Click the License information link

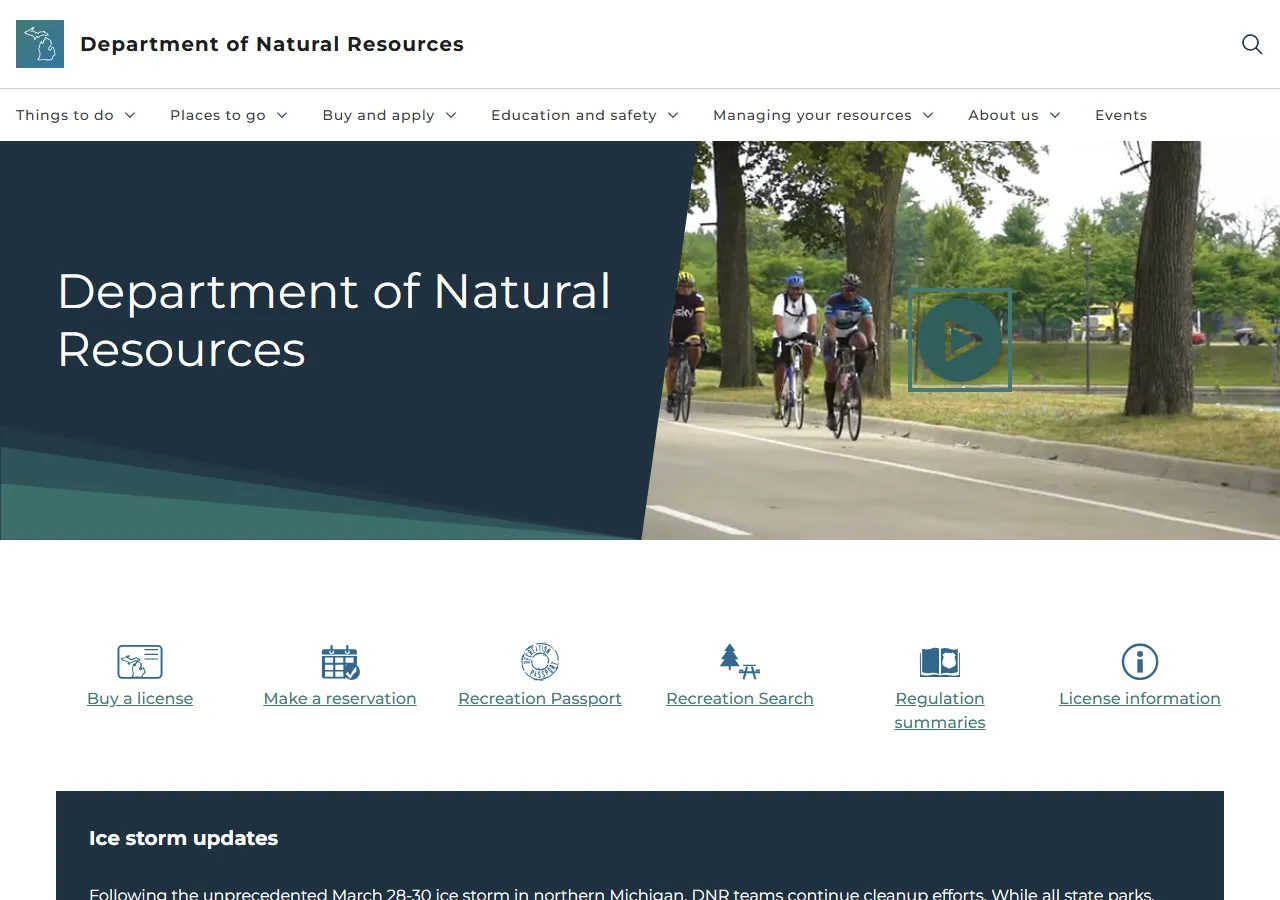[1140, 698]
